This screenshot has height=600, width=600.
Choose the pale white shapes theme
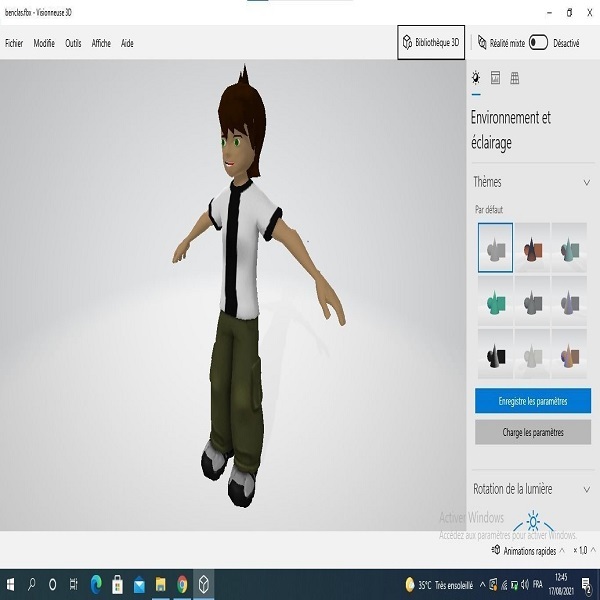coord(532,354)
